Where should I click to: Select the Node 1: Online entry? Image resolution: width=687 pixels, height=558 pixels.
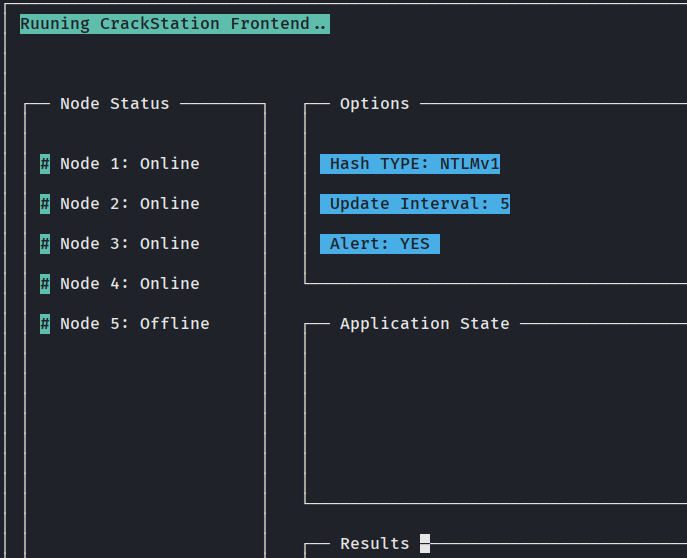point(129,164)
